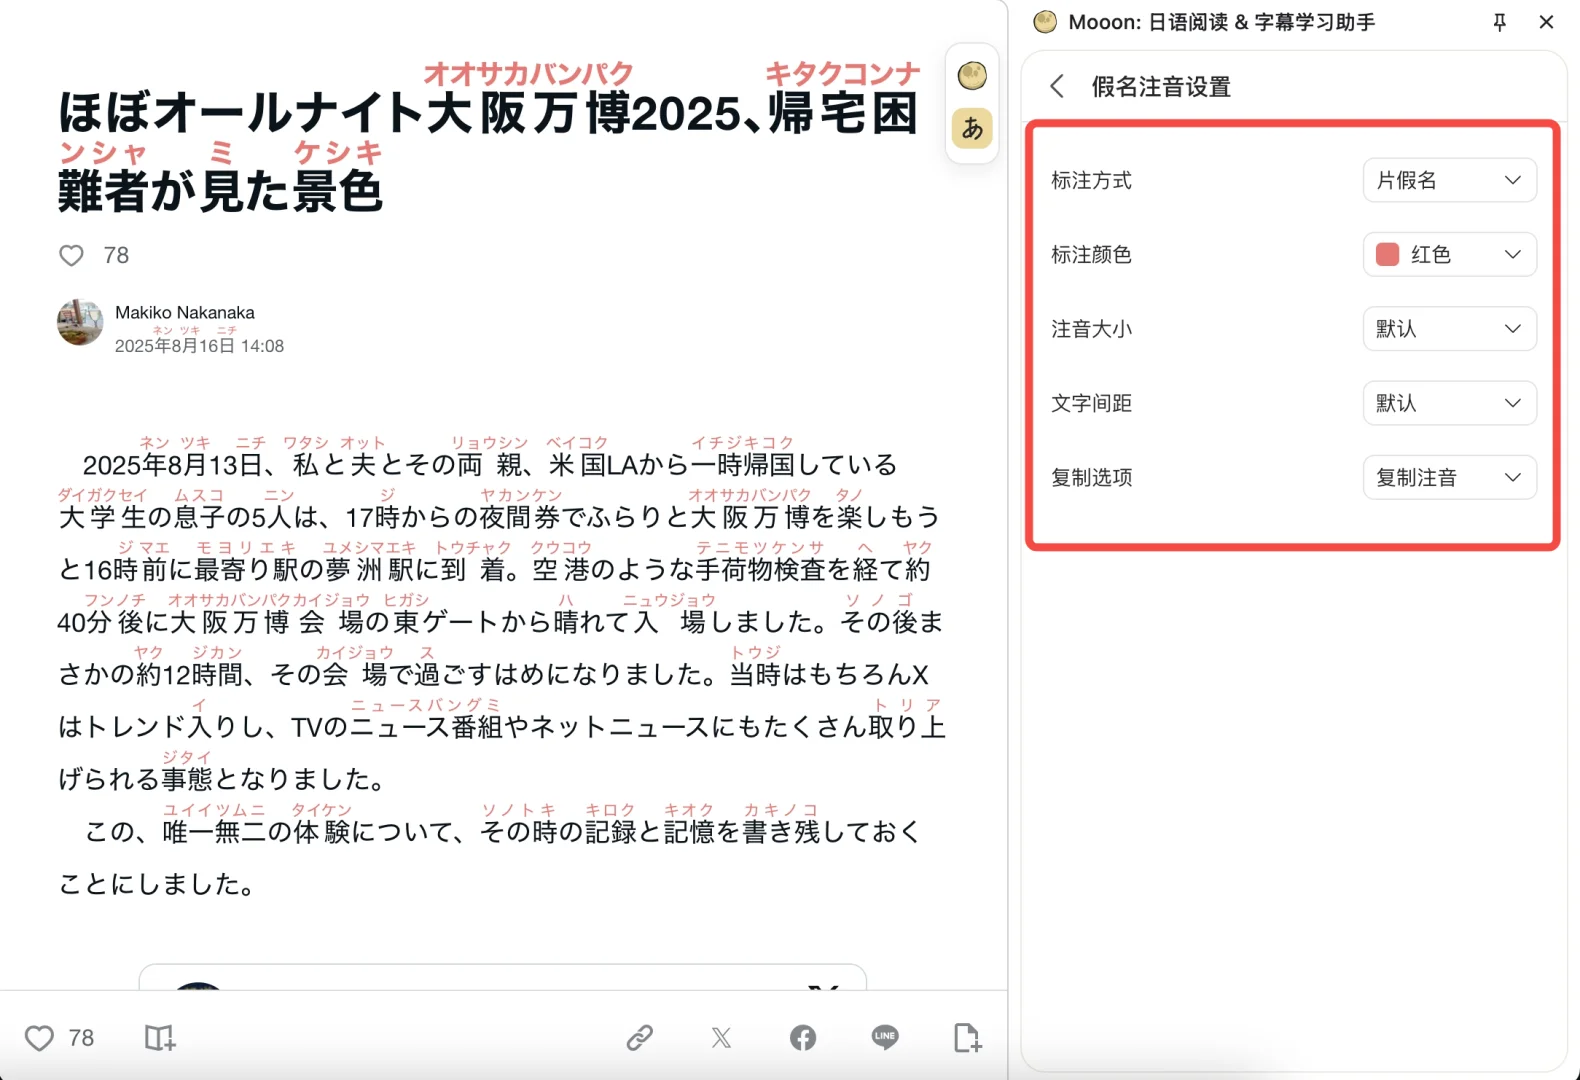Open the Makiko Nakanaka author link
The image size is (1580, 1080).
(185, 312)
